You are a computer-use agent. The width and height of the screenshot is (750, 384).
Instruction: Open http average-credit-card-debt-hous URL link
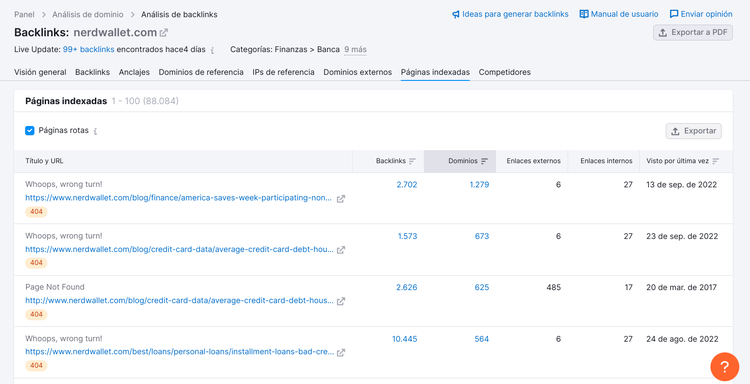click(180, 301)
